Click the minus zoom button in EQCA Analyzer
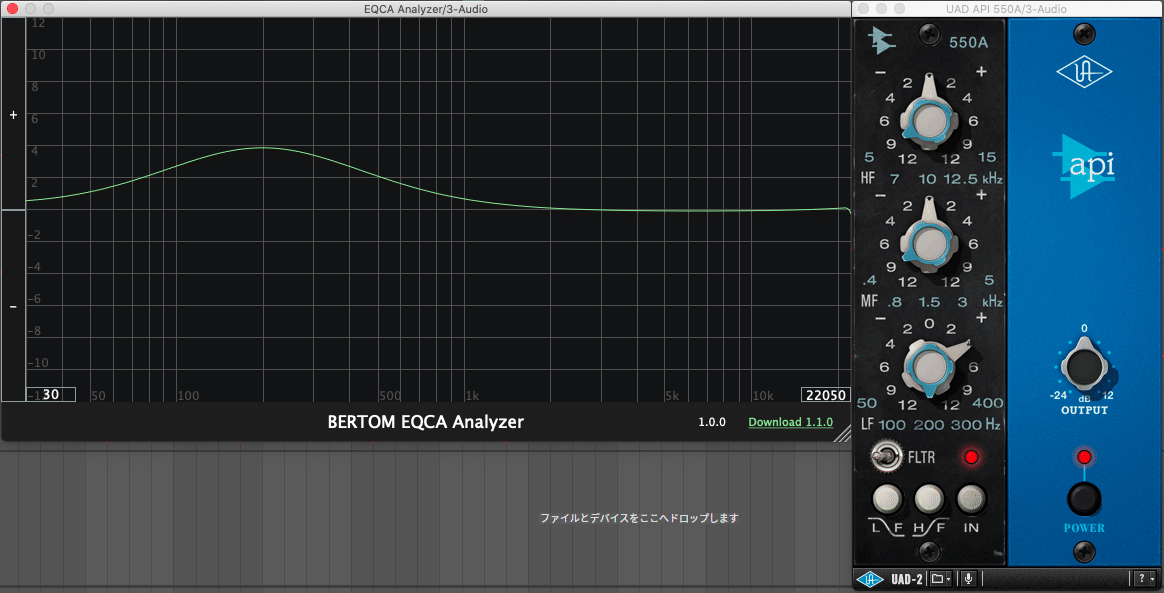 [13, 307]
